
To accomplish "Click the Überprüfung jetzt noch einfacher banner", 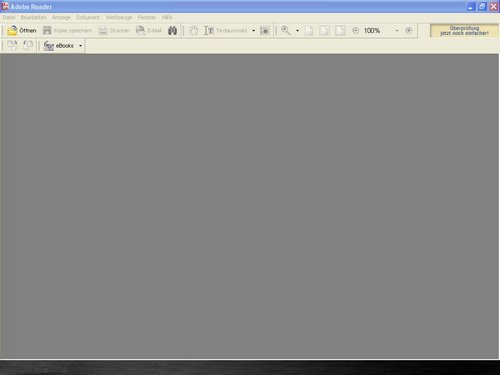I will (464, 31).
